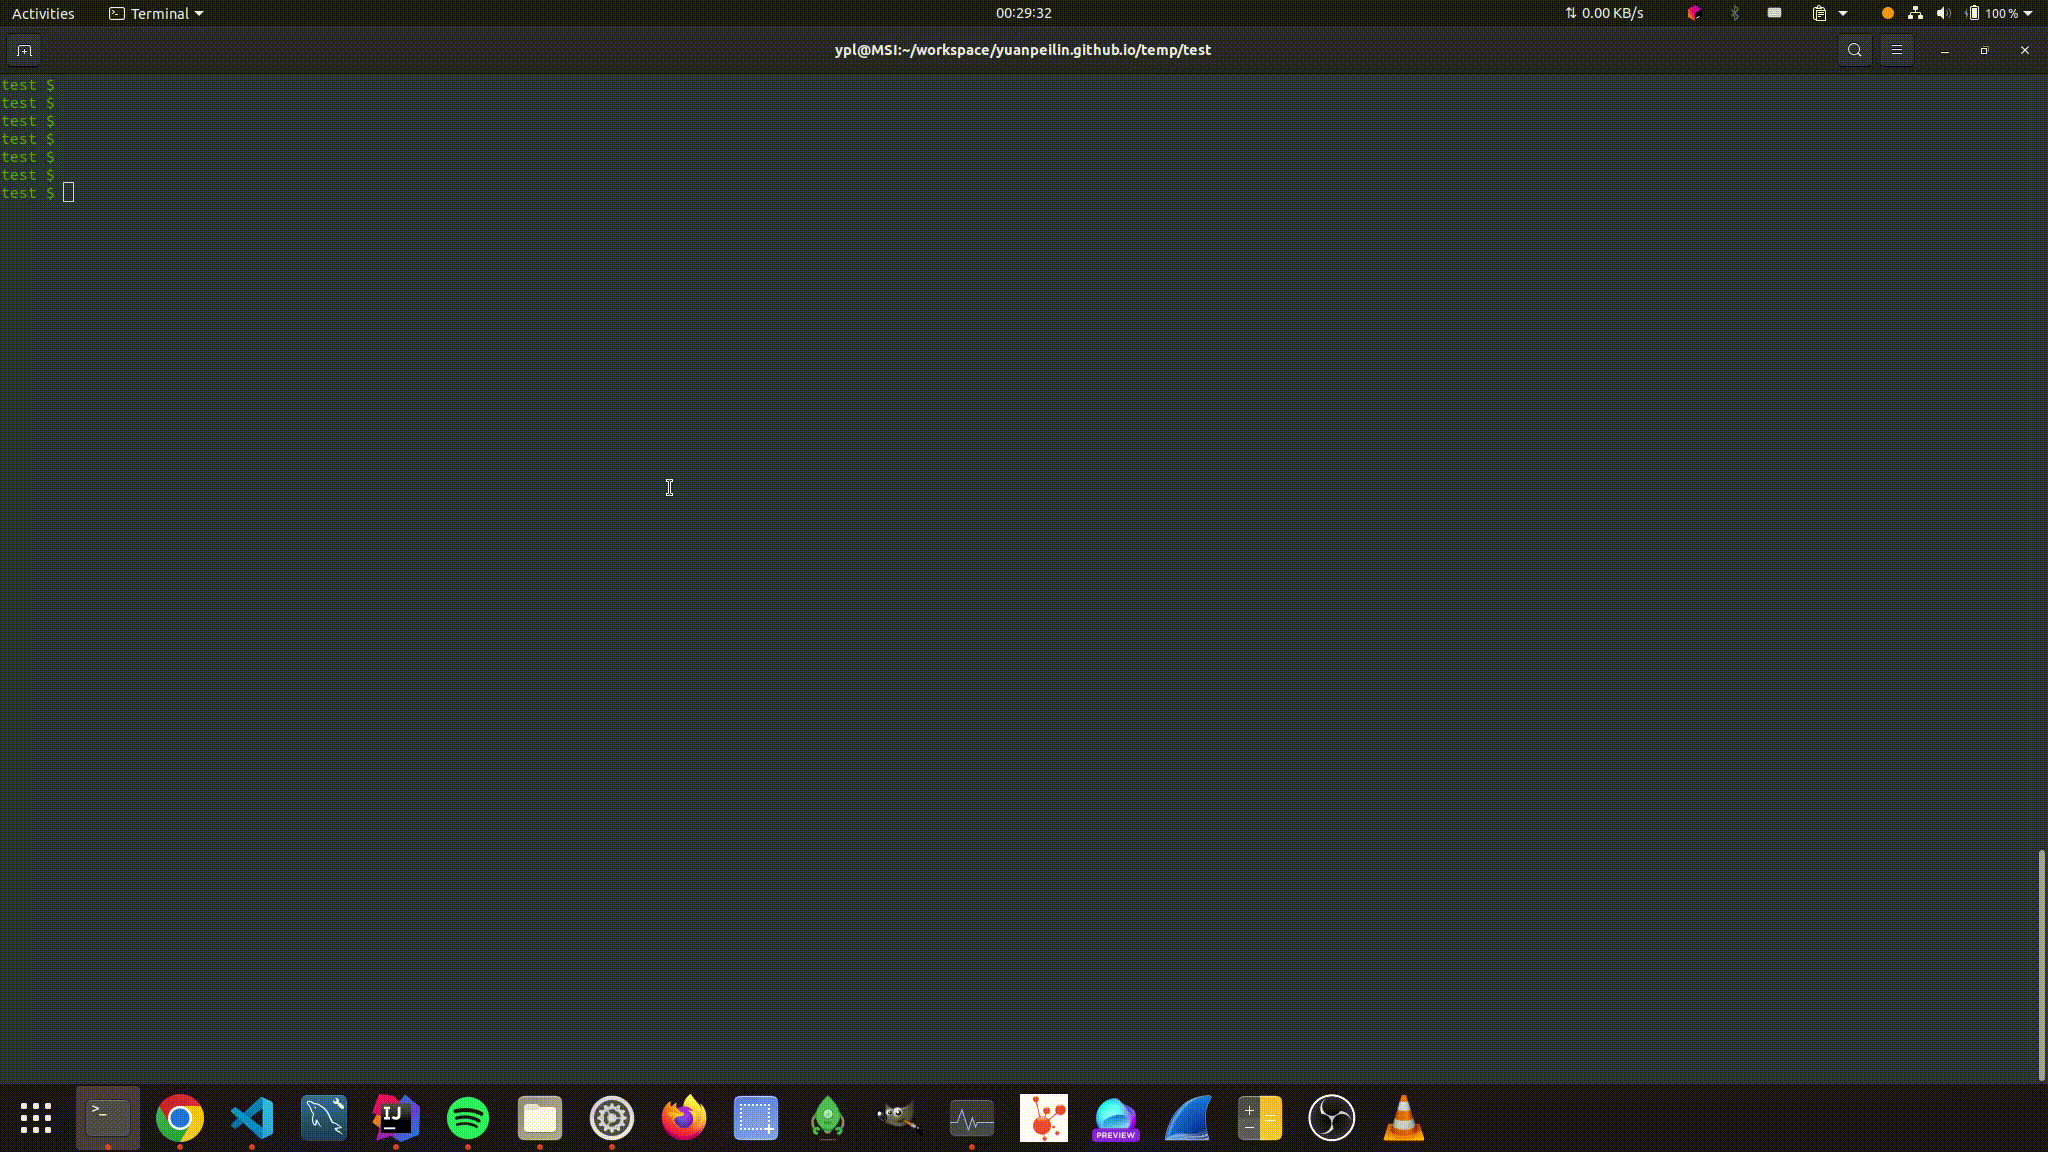Launch IntelliJ IDEA from the dock

(x=396, y=1118)
